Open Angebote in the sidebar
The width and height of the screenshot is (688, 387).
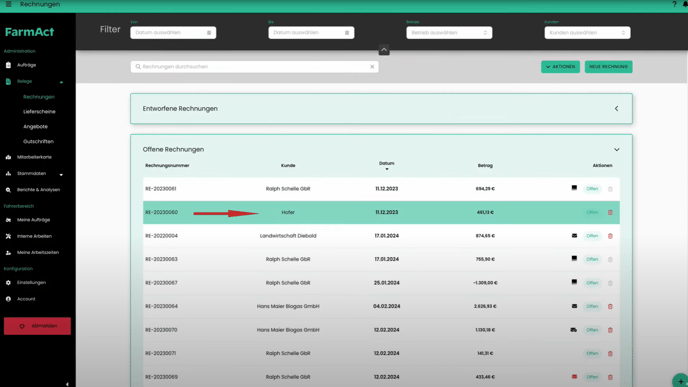click(35, 127)
